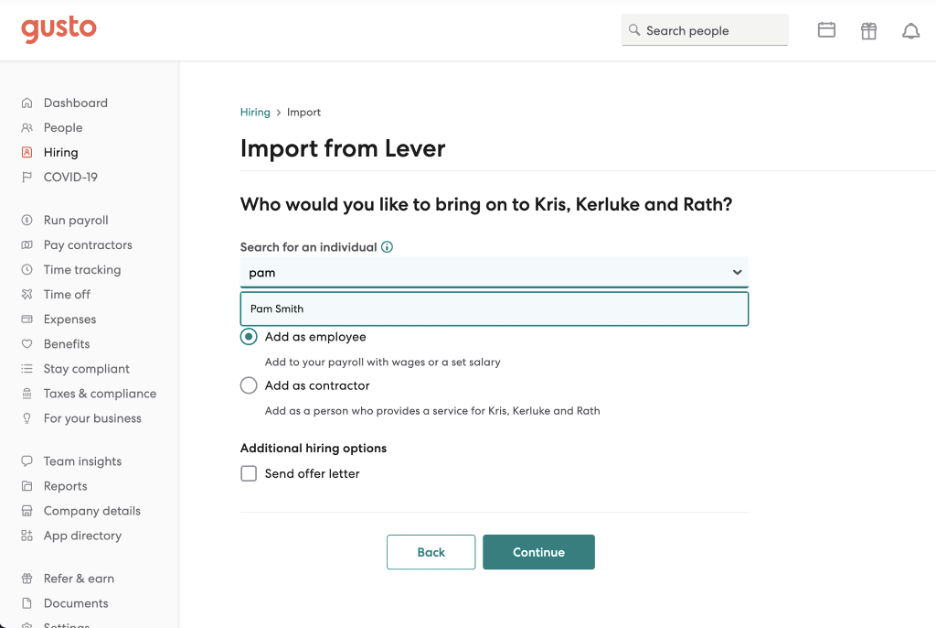Open Documents in the sidebar

(76, 604)
